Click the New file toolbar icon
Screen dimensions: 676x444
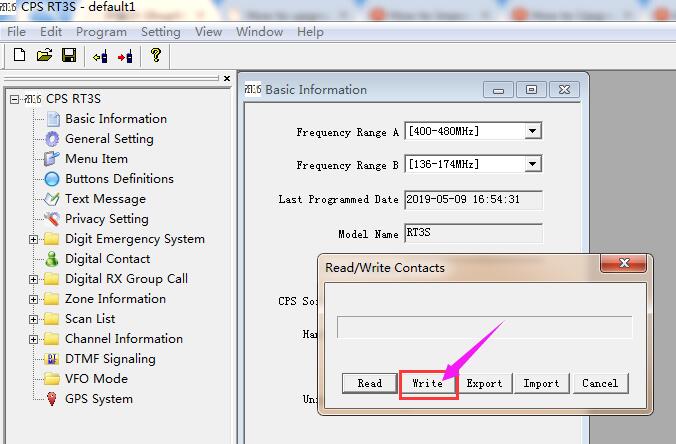click(19, 56)
